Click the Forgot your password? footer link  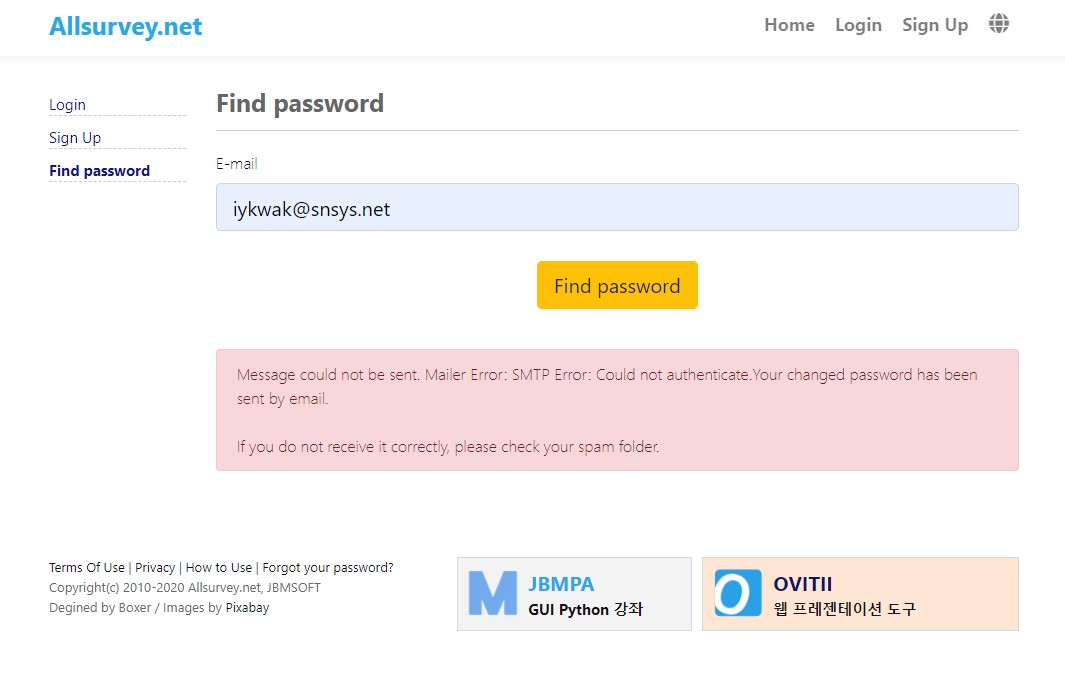tap(328, 568)
